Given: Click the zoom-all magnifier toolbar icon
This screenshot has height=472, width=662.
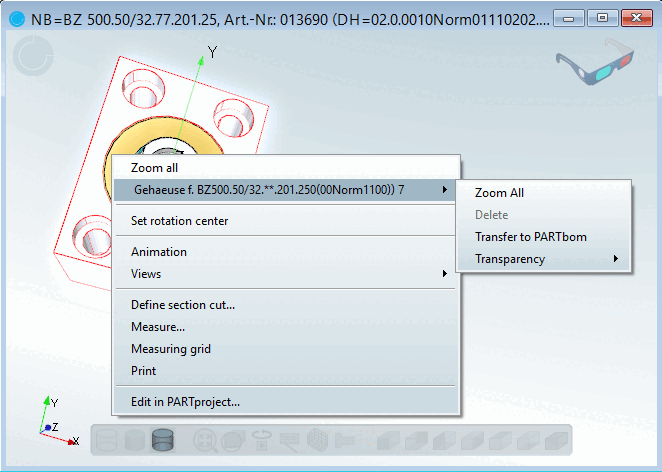Looking at the screenshot, I should [205, 440].
